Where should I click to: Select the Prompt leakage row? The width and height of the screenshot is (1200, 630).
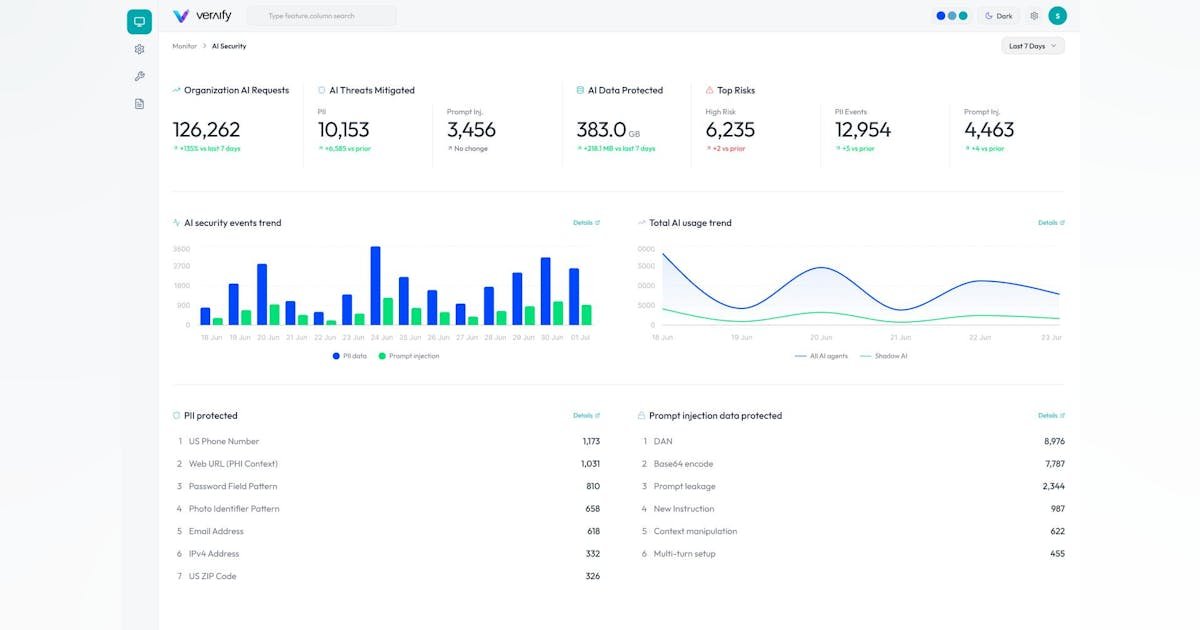[x=852, y=486]
